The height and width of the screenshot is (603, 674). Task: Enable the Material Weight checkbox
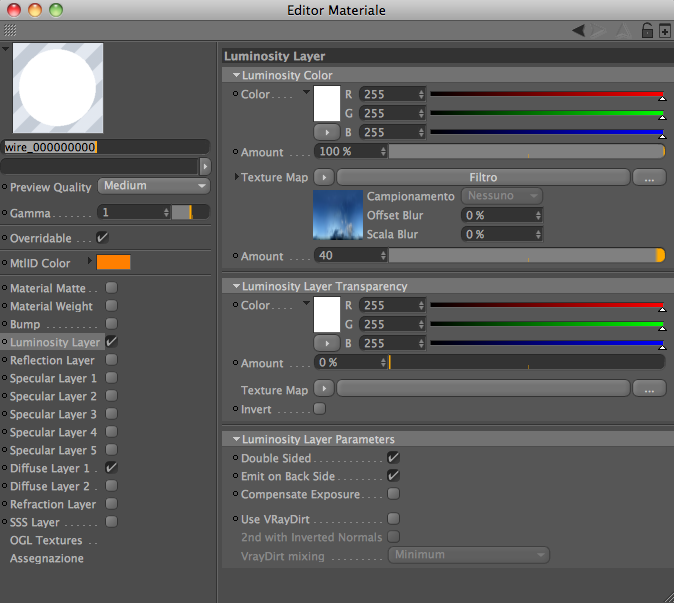tap(111, 306)
